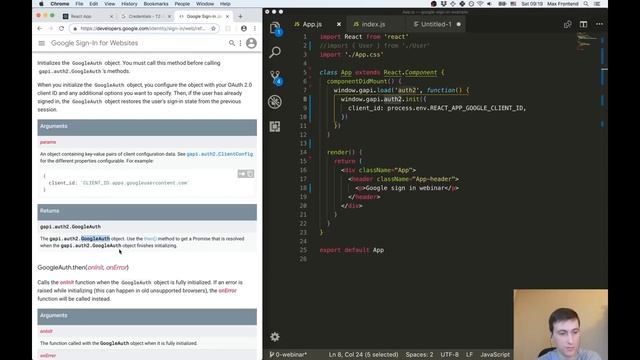Select the App.js editor tab
This screenshot has height=360, width=640.
(312, 24)
